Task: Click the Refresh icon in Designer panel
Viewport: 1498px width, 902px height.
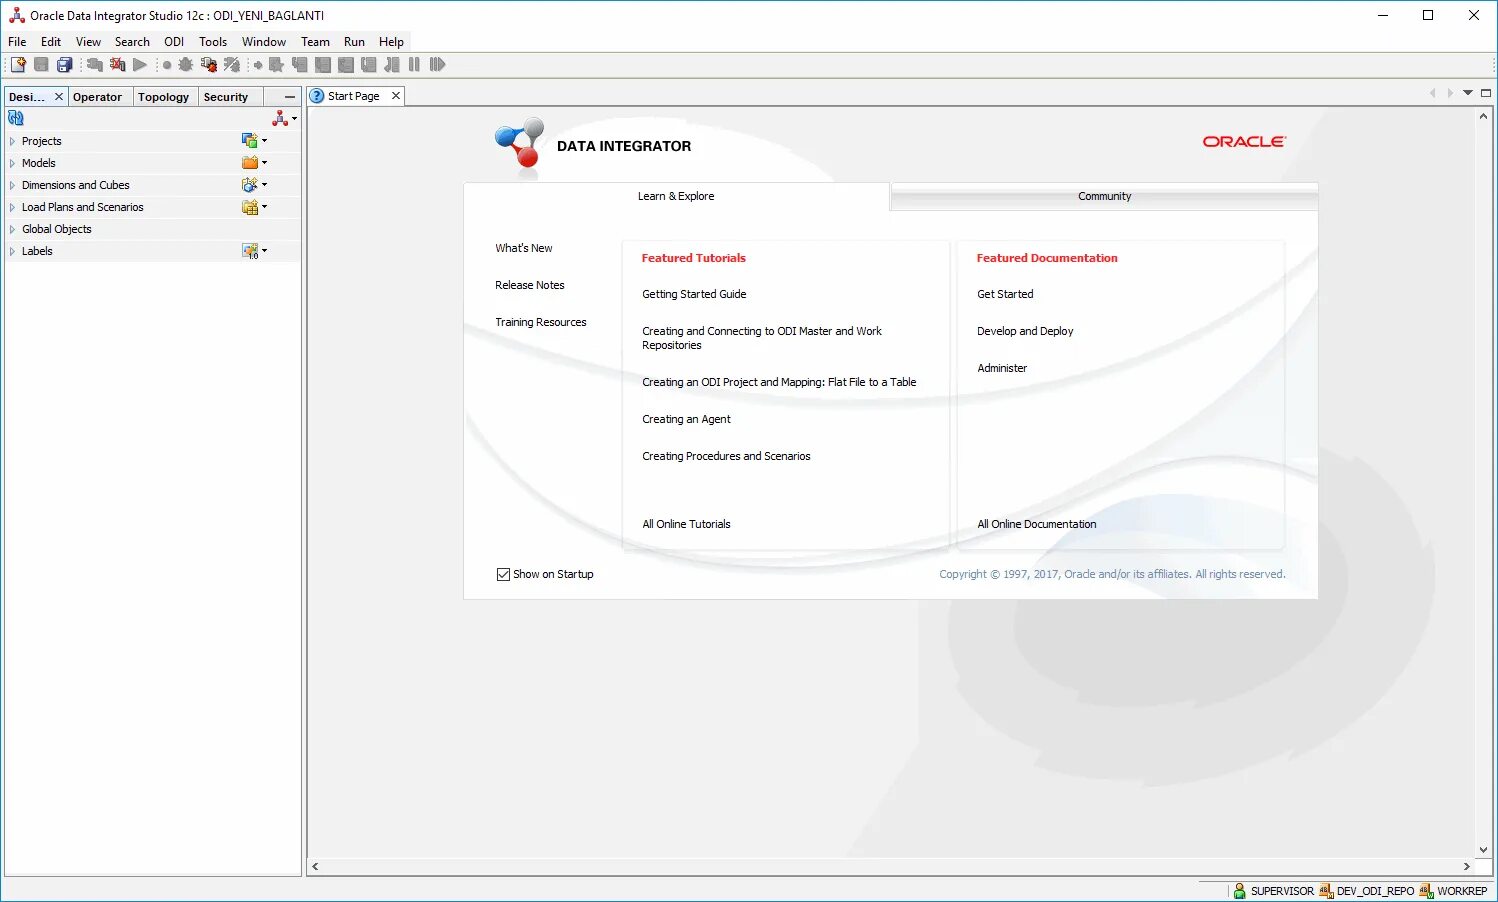Action: coord(16,118)
